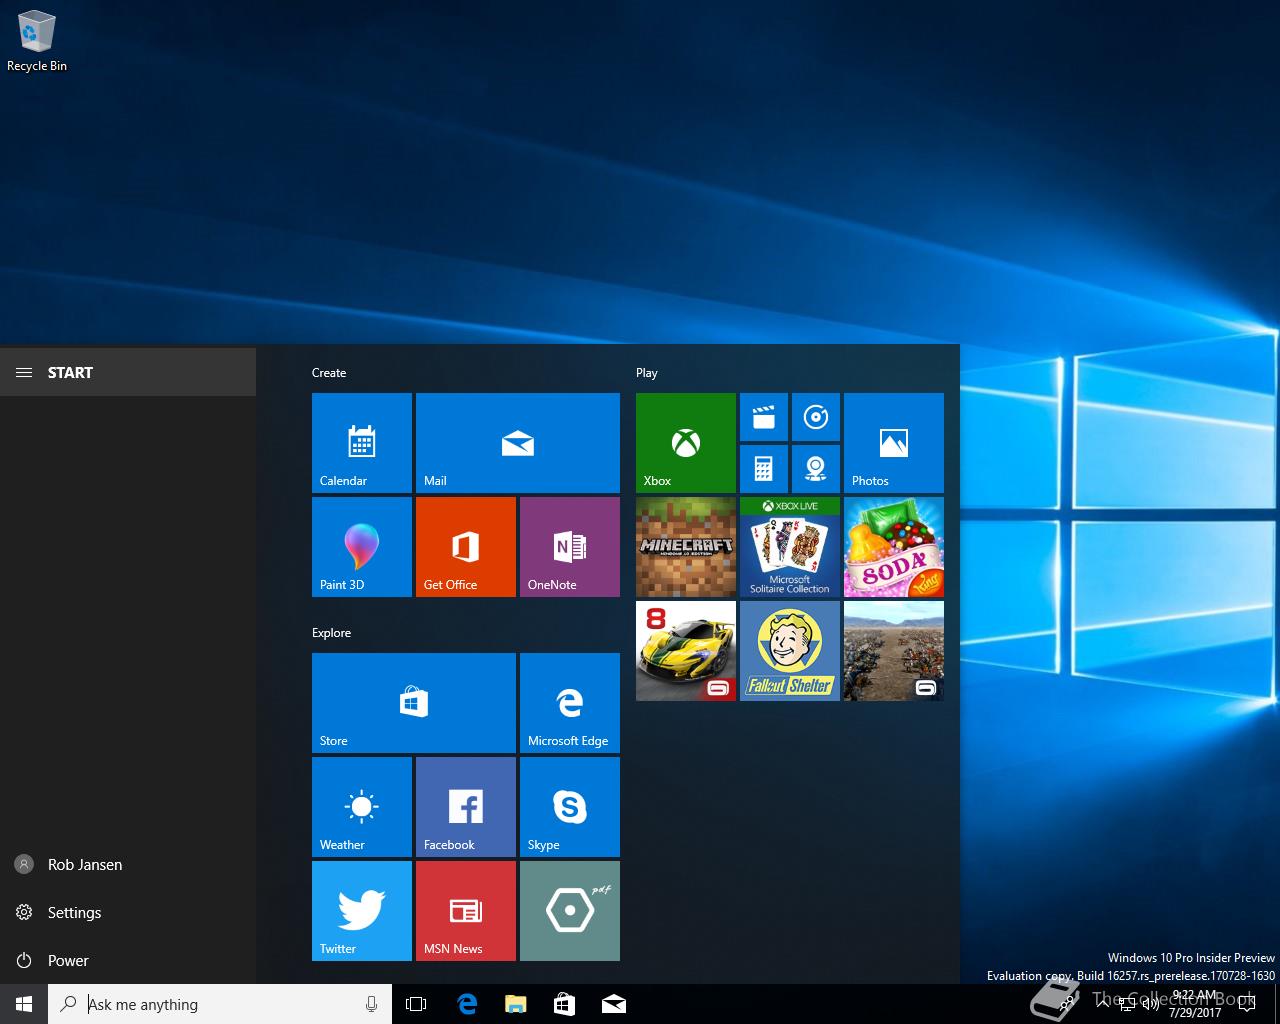Open the small Maps tile
1280x1024 pixels.
click(x=816, y=469)
